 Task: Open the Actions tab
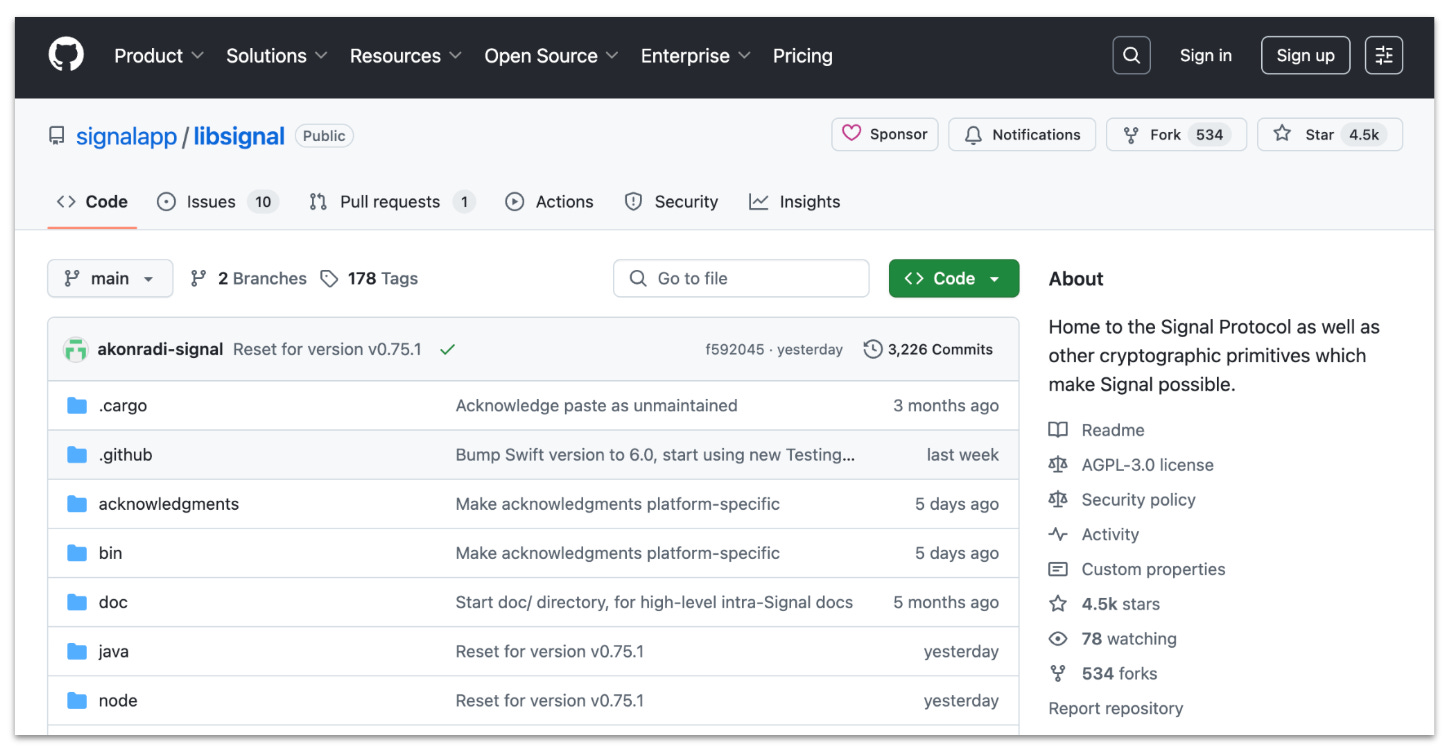(549, 202)
